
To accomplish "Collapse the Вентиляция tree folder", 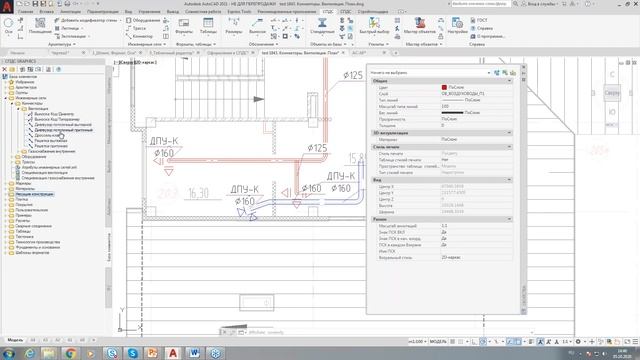I will (x=18, y=109).
